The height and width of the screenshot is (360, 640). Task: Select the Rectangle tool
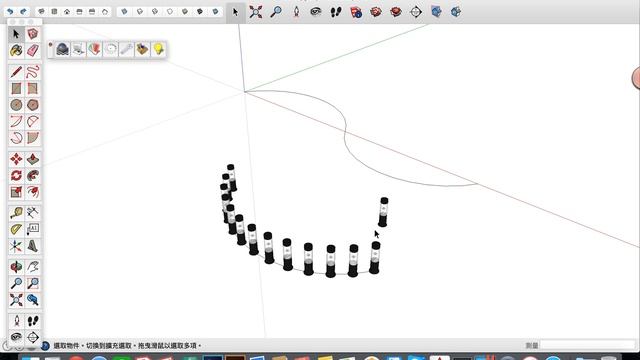(x=16, y=88)
